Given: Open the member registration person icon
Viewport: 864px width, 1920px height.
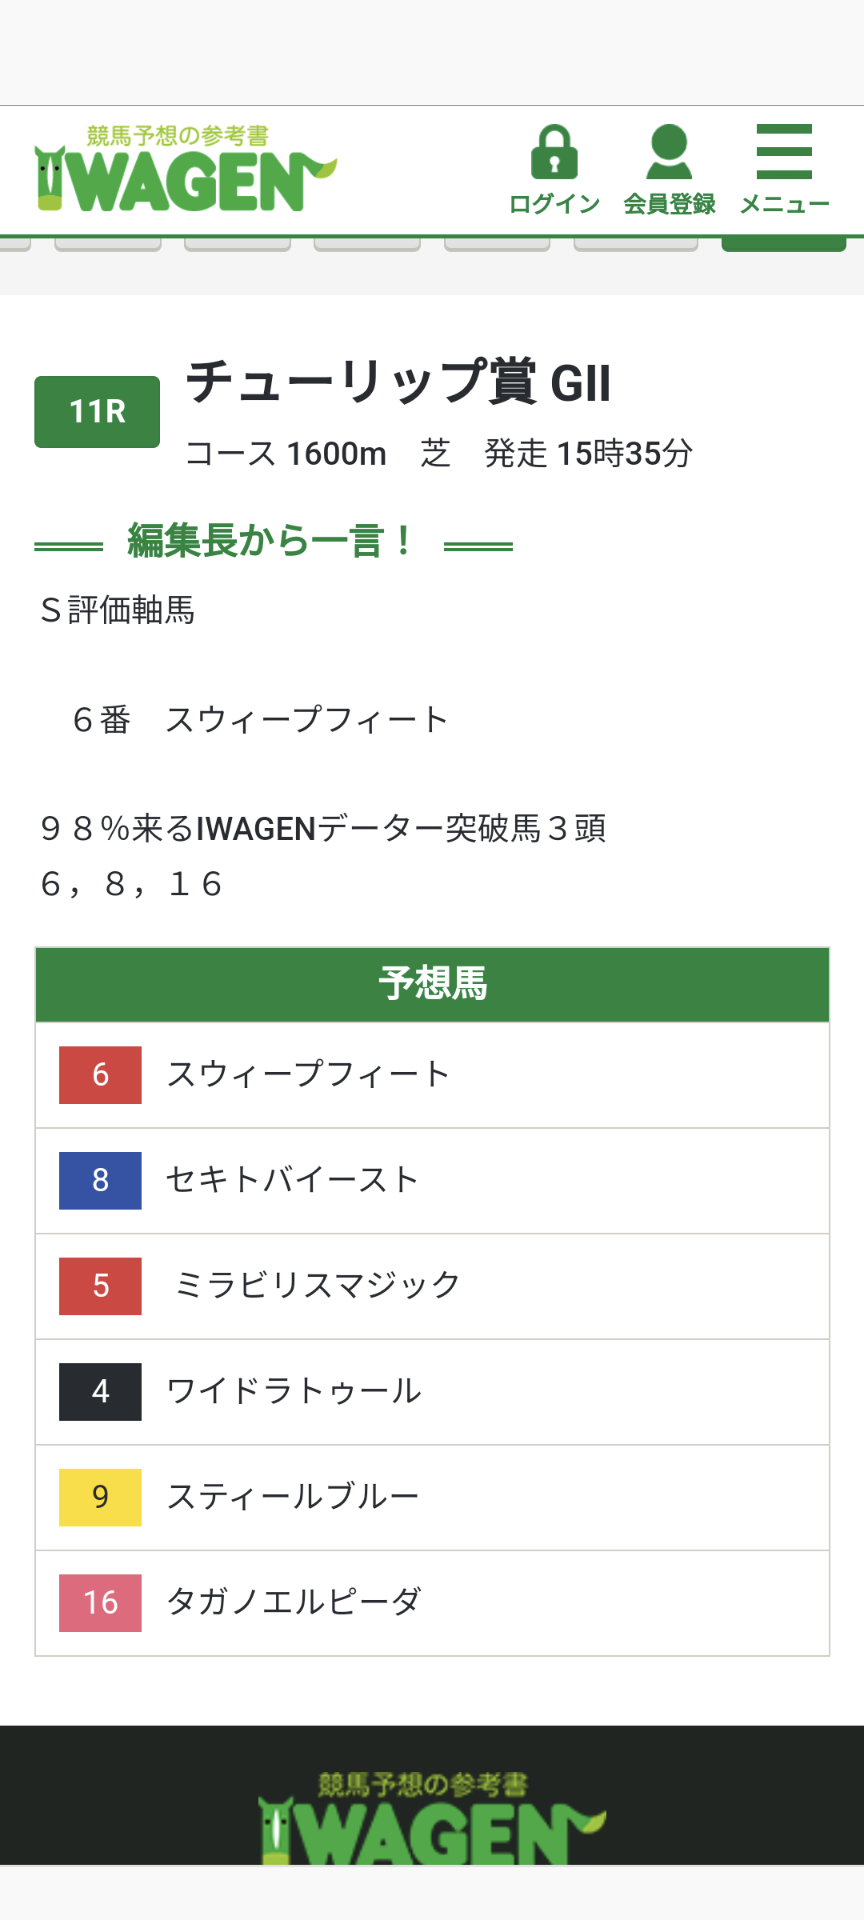Looking at the screenshot, I should [x=669, y=152].
